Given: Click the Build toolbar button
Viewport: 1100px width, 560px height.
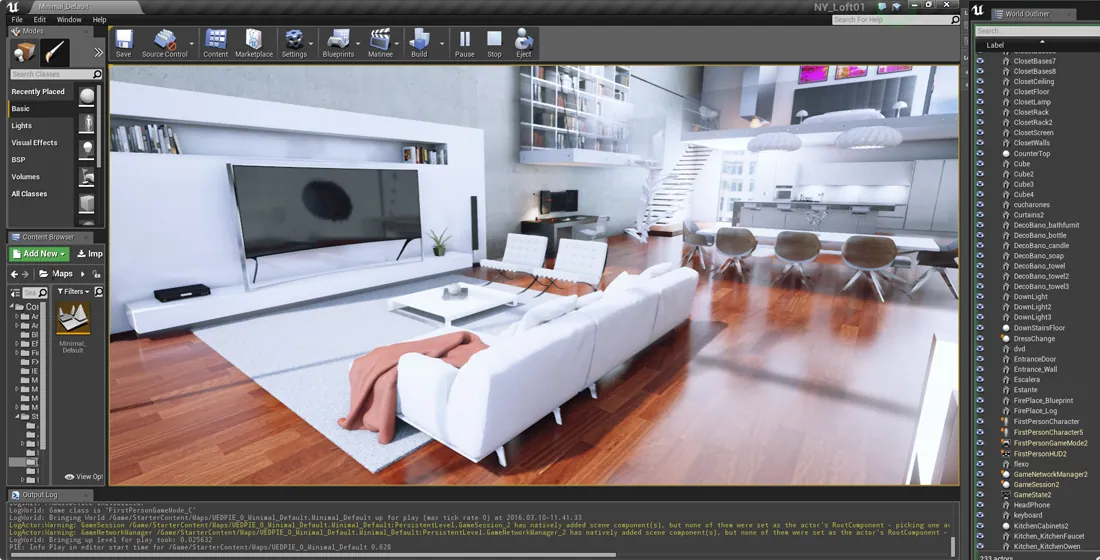Looking at the screenshot, I should (419, 44).
